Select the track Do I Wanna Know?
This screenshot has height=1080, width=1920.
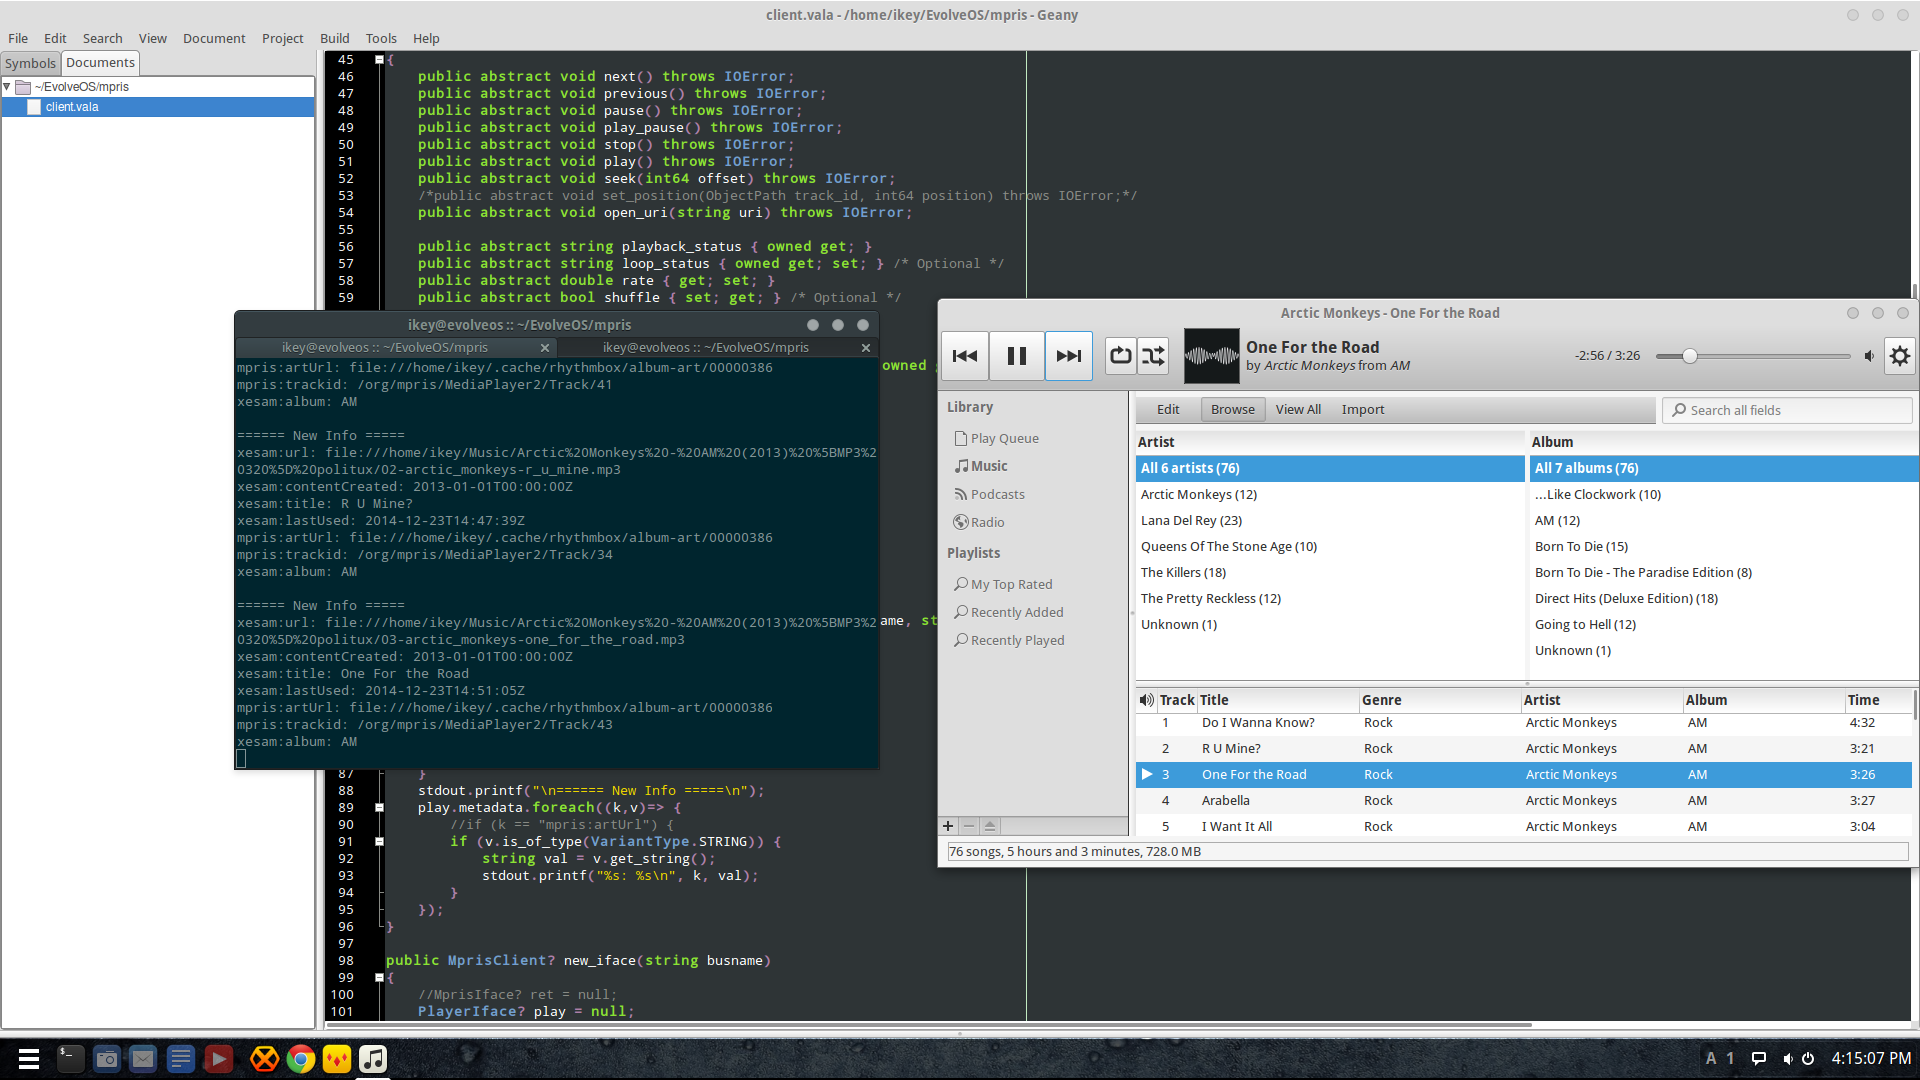[1523, 723]
